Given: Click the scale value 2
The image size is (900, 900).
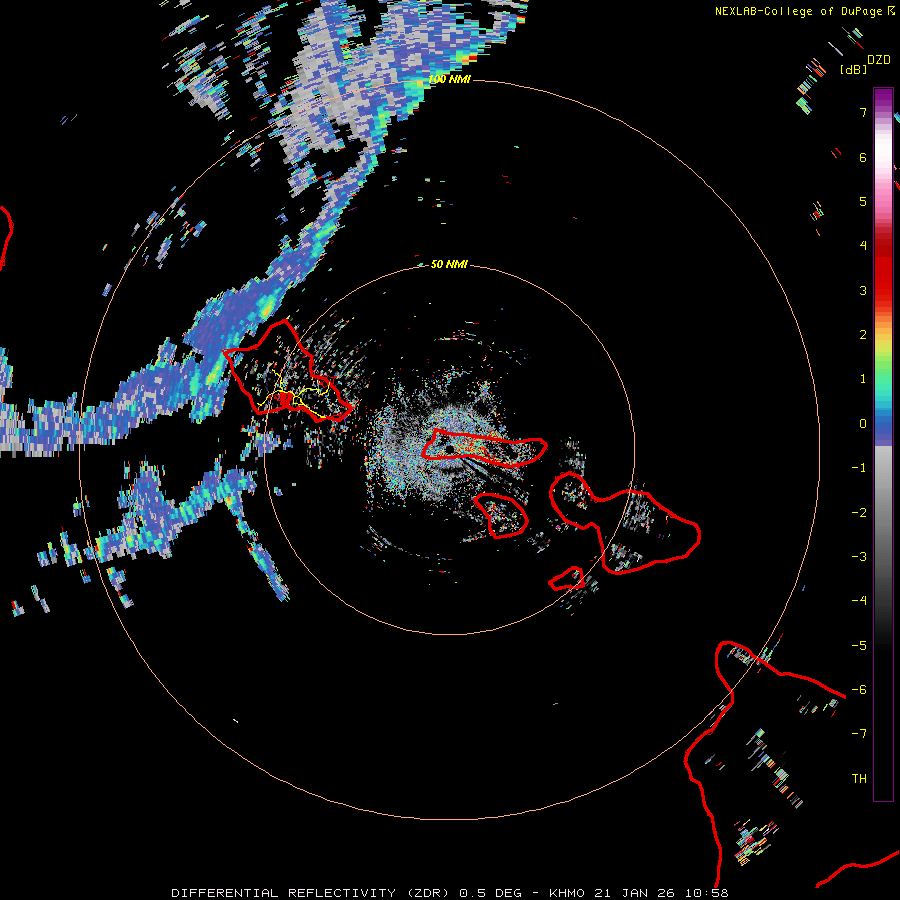Looking at the screenshot, I should [863, 335].
